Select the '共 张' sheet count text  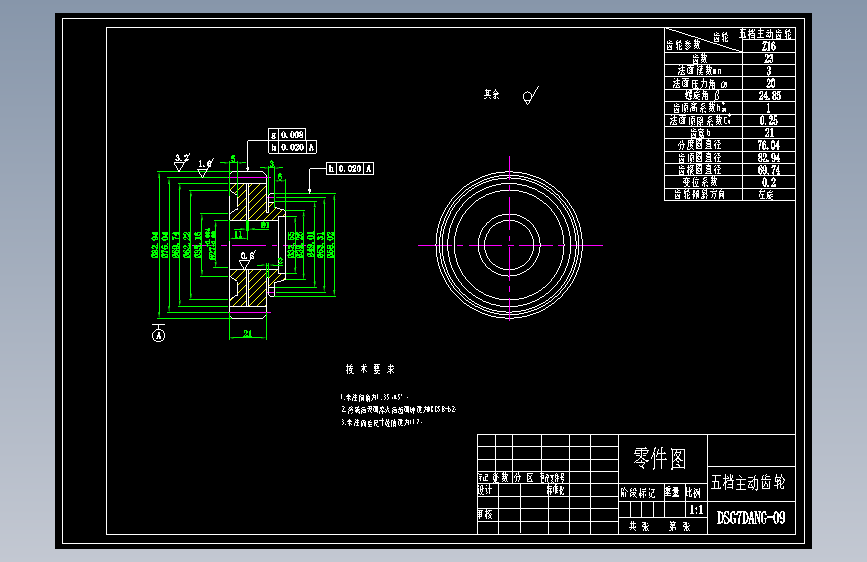[x=639, y=527]
